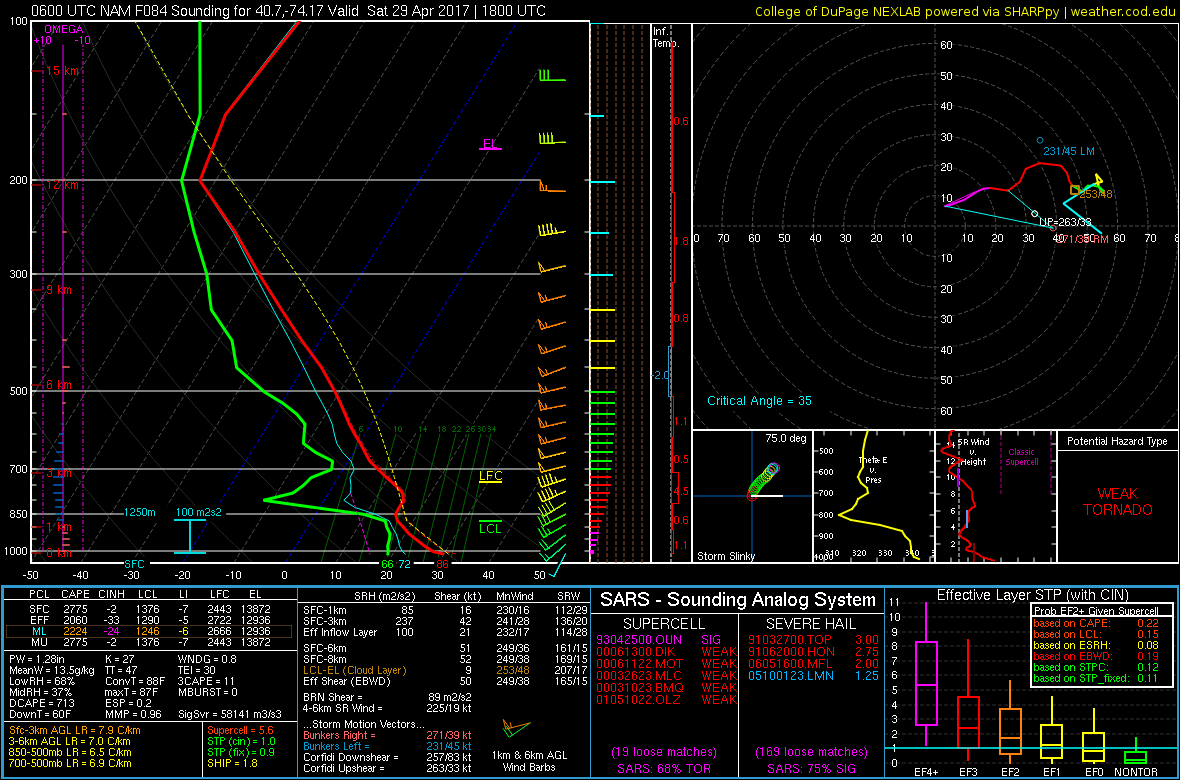Screen dimensions: 1180x780
Task: Click the magenta EF4+ box plot
Action: click(x=927, y=683)
